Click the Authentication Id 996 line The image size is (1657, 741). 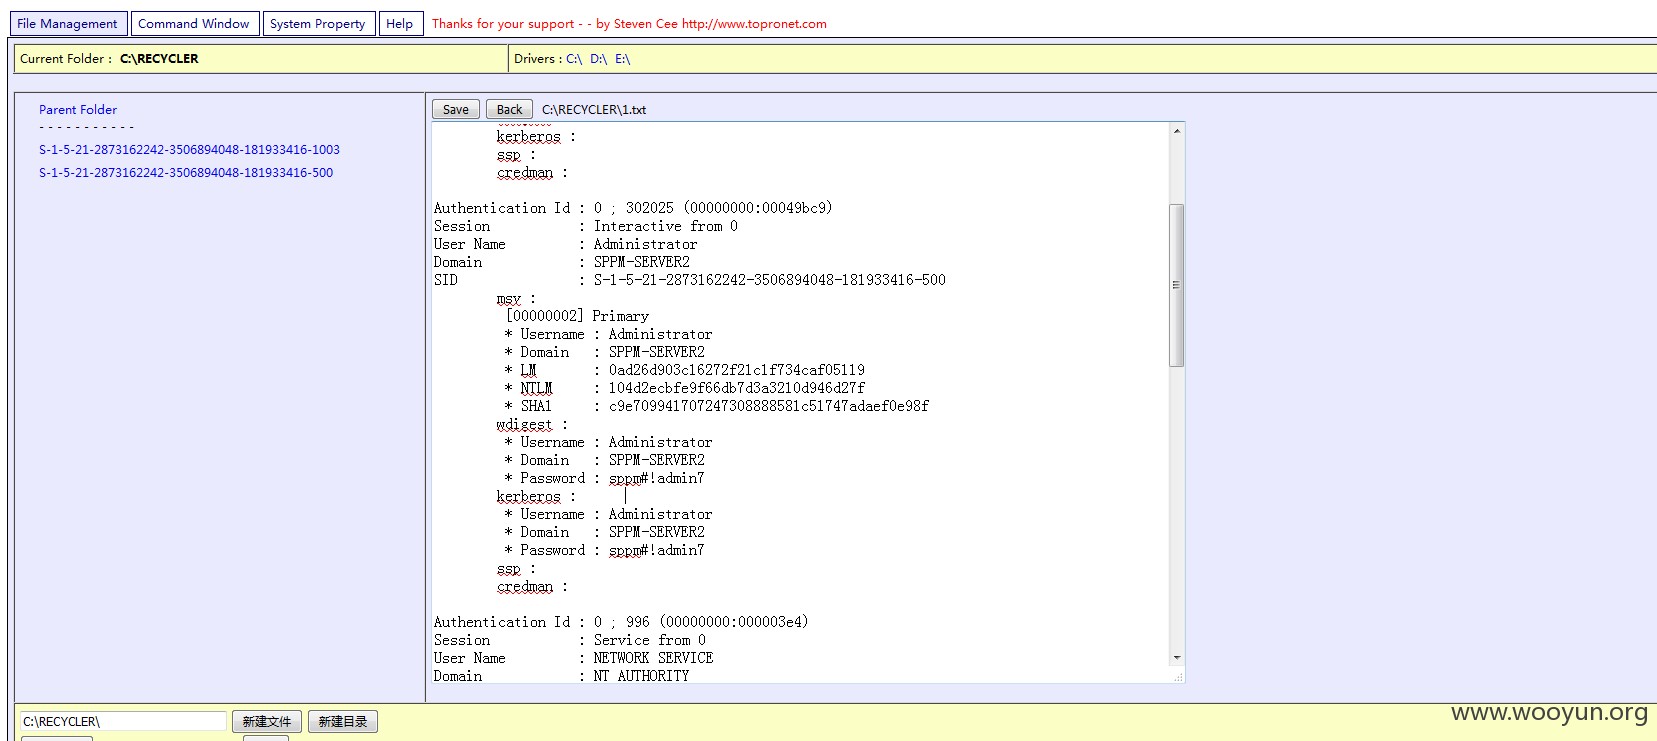point(621,622)
